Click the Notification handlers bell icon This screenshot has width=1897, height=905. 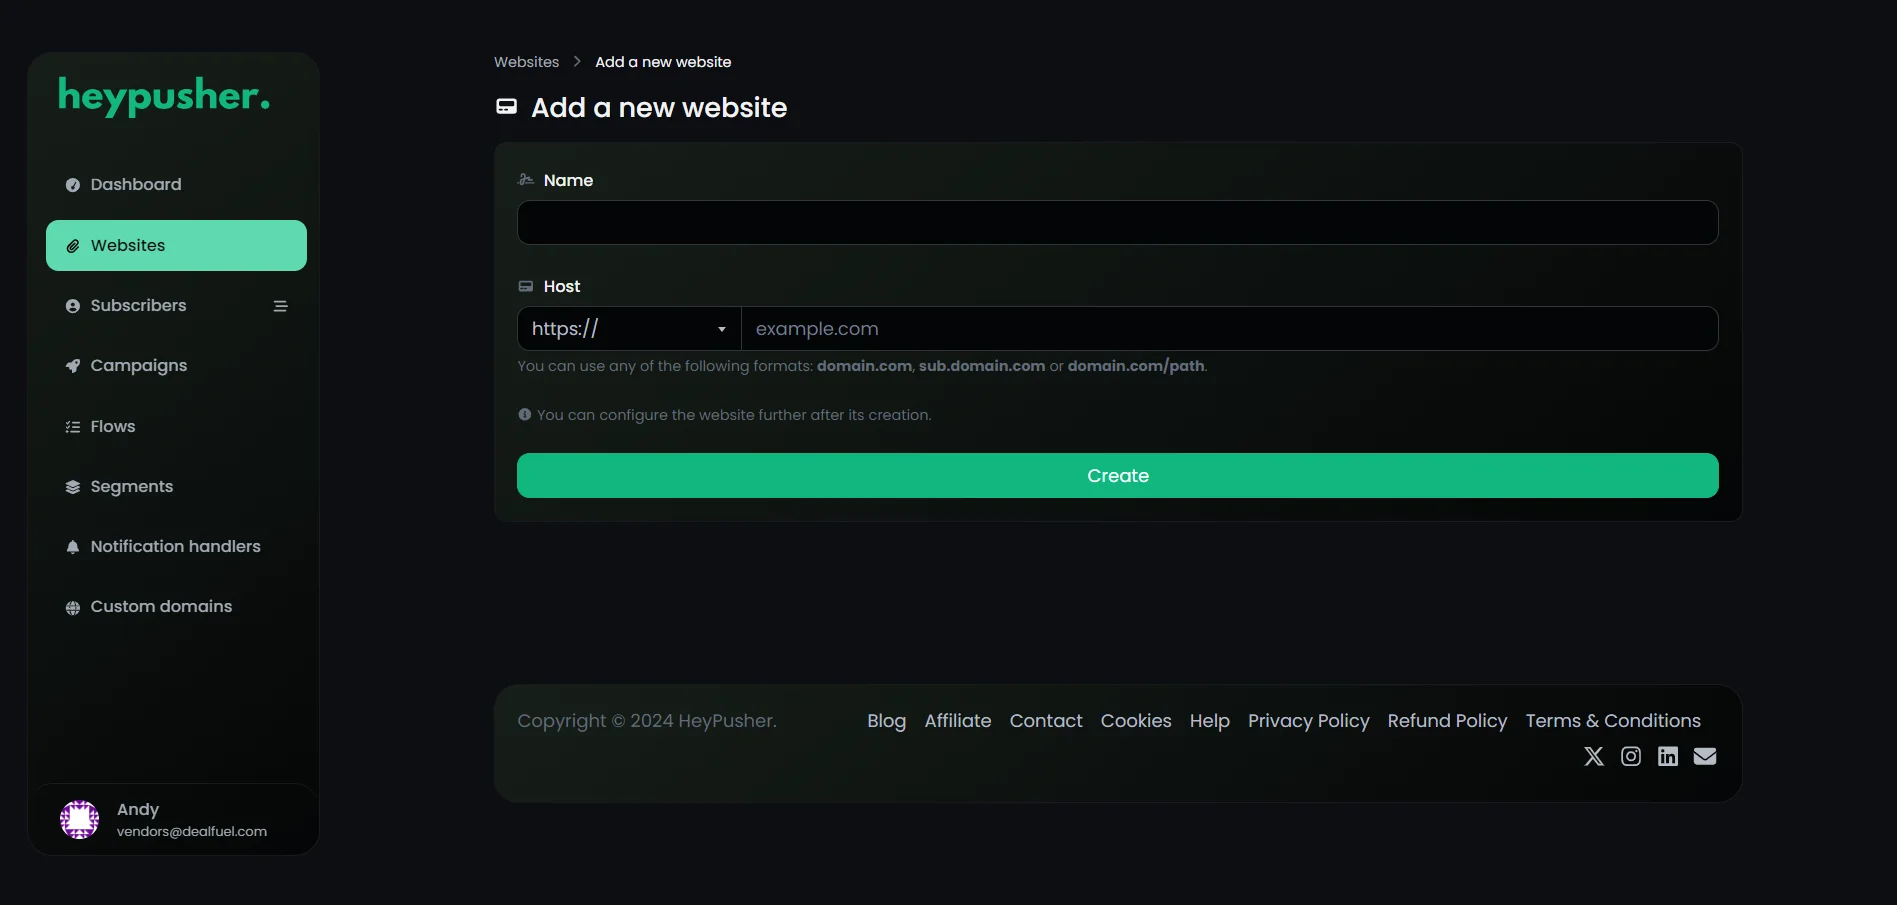71,547
